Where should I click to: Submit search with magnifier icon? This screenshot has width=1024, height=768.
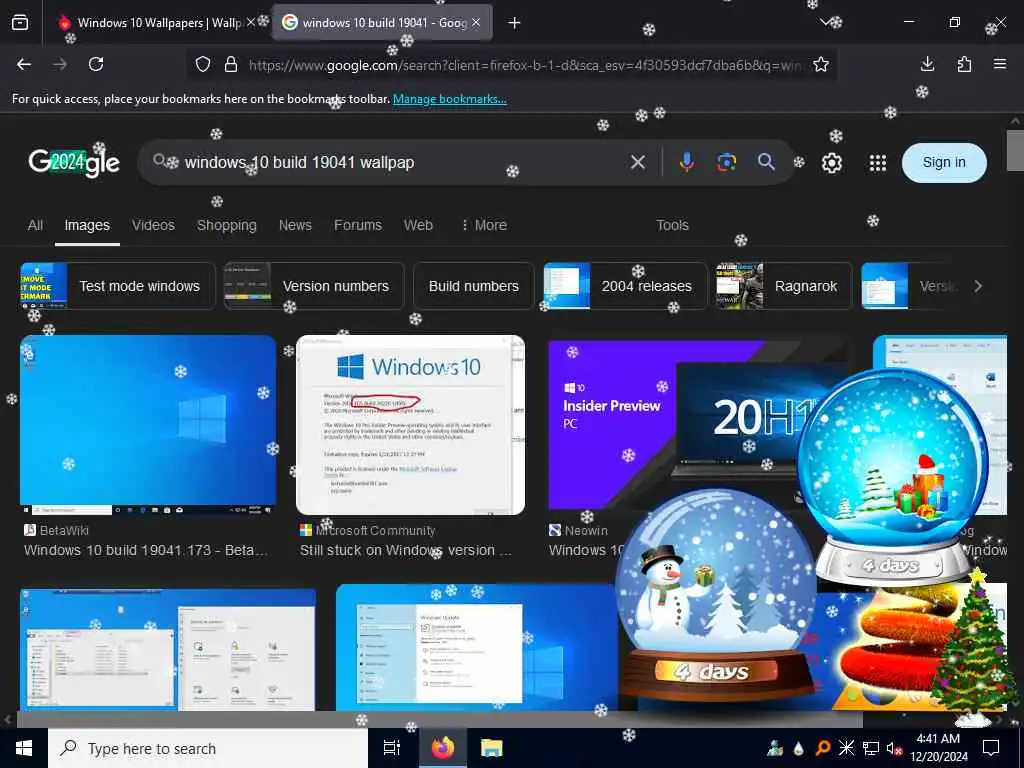coord(766,162)
